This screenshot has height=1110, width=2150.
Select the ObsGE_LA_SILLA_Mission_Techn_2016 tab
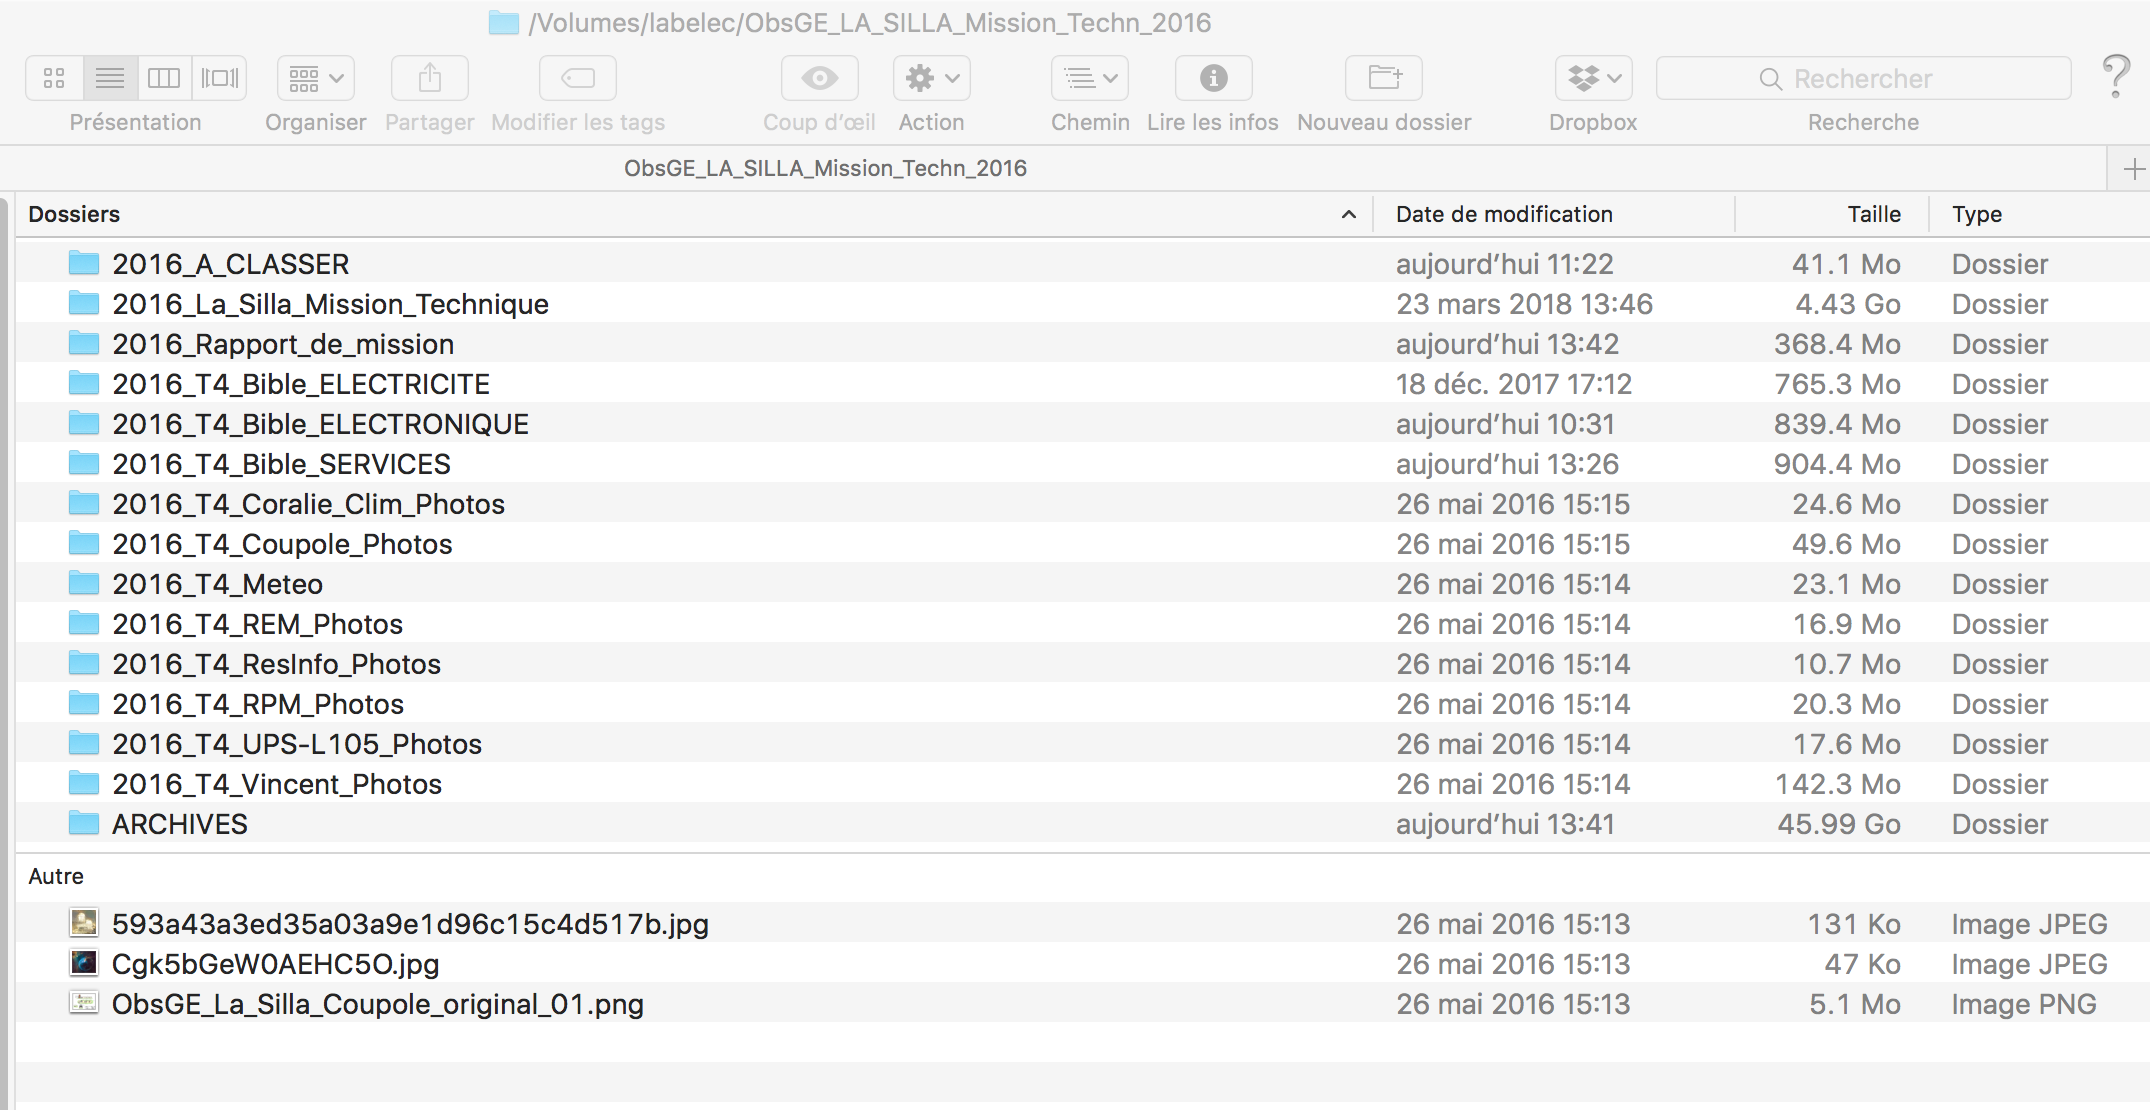click(825, 169)
